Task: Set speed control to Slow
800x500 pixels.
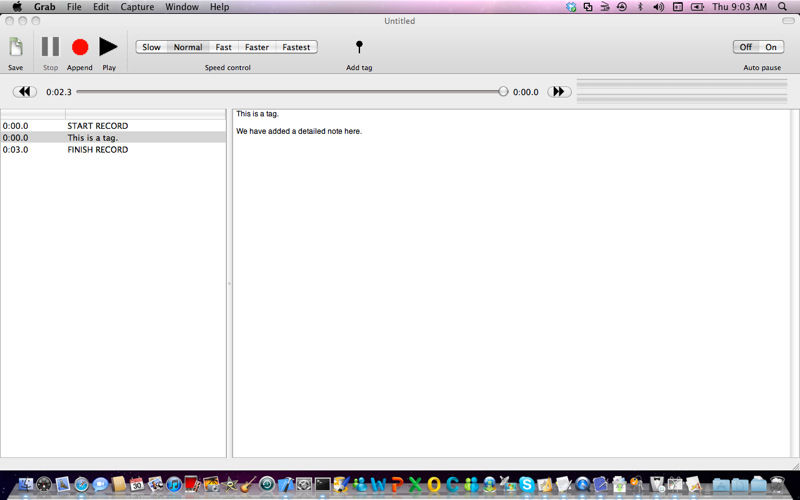Action: pyautogui.click(x=151, y=47)
